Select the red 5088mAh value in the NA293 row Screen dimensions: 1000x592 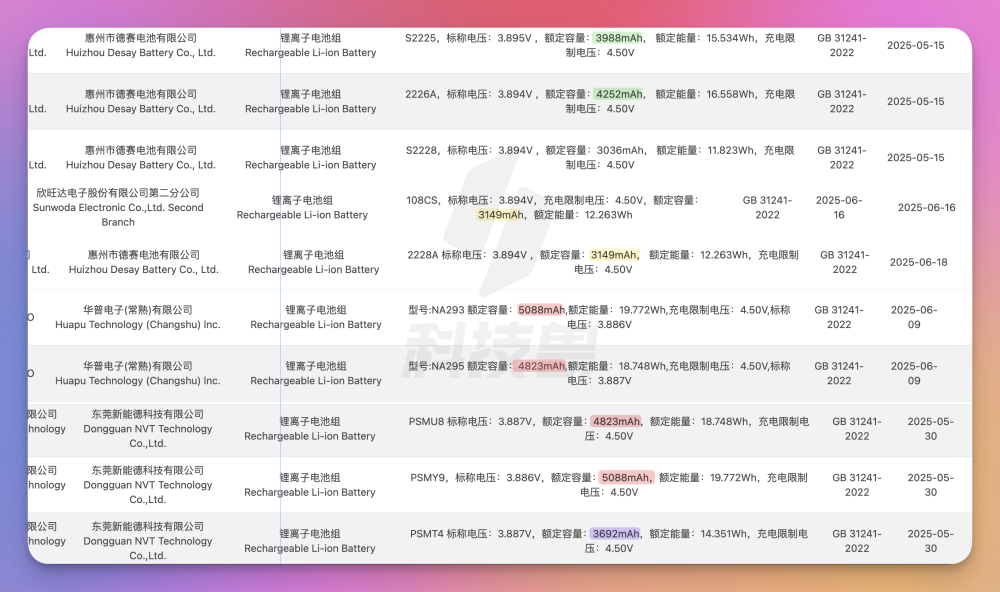coord(541,310)
